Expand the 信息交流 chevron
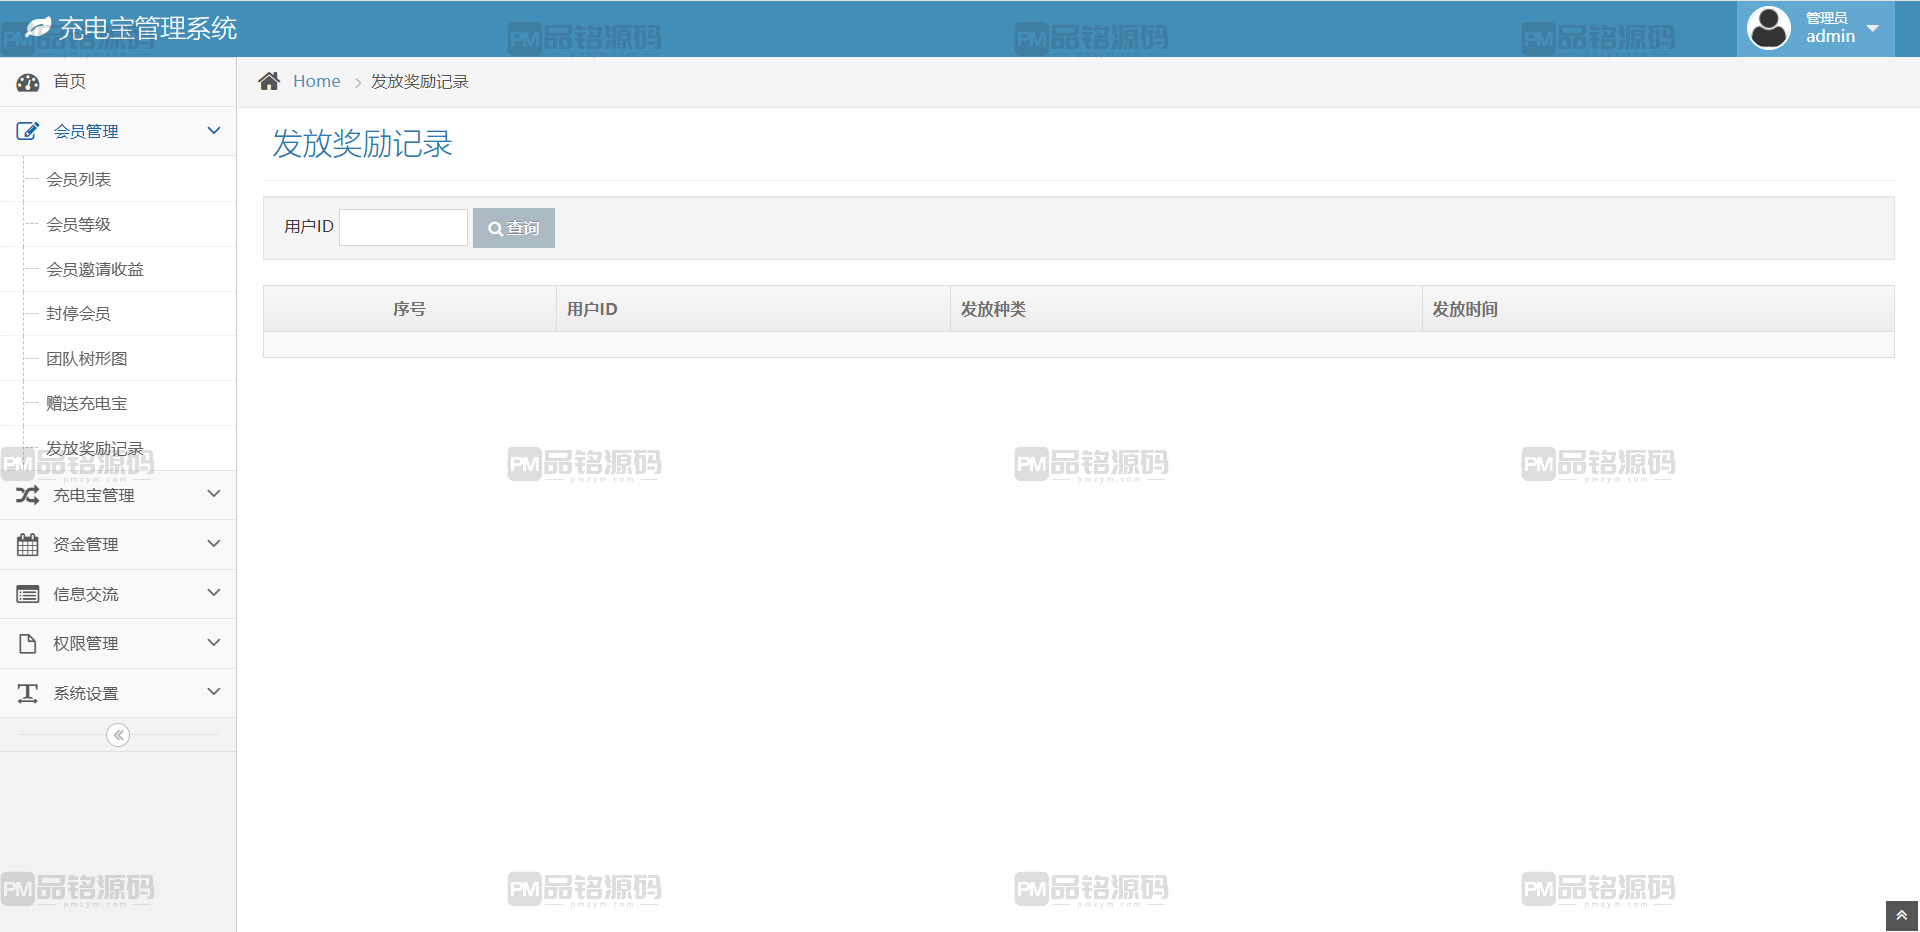 click(214, 593)
